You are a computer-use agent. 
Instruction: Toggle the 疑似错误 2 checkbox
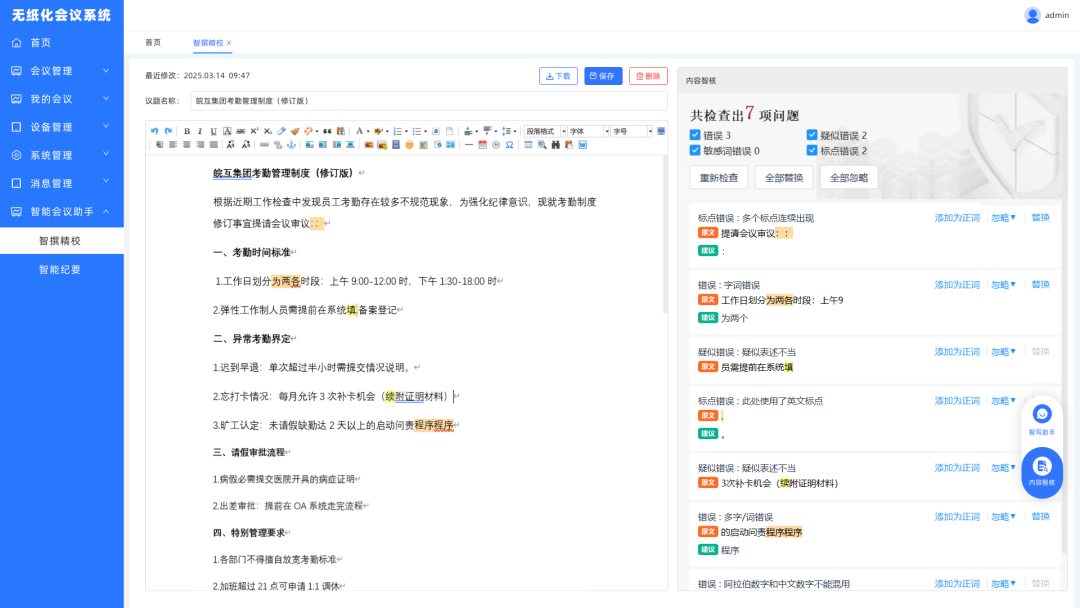pyautogui.click(x=811, y=135)
